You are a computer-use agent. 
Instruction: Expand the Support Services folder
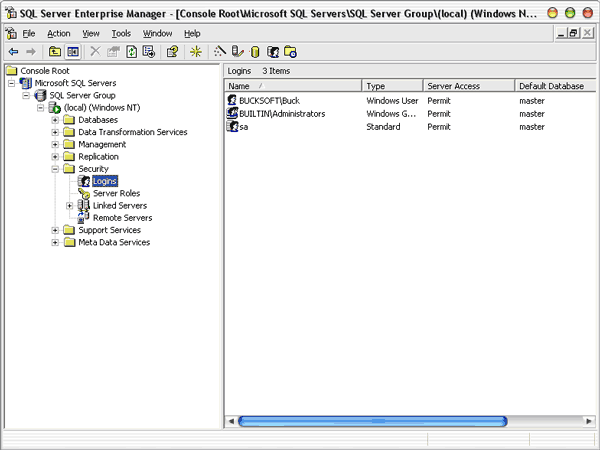55,230
